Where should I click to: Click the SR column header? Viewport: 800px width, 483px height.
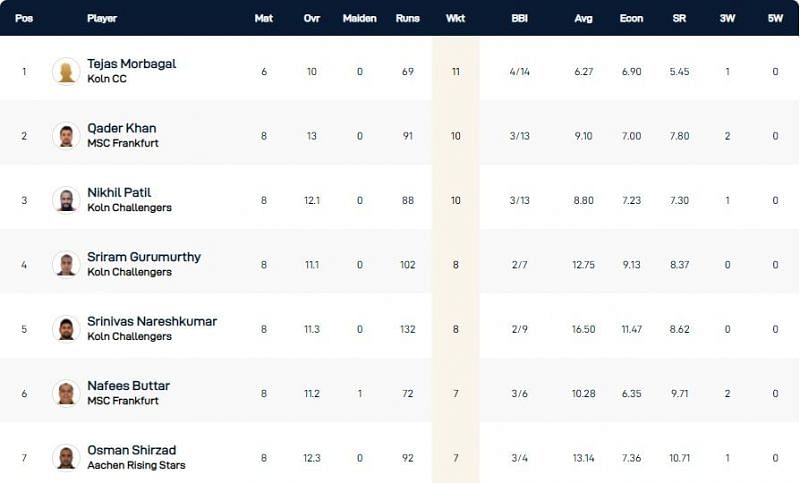point(678,18)
